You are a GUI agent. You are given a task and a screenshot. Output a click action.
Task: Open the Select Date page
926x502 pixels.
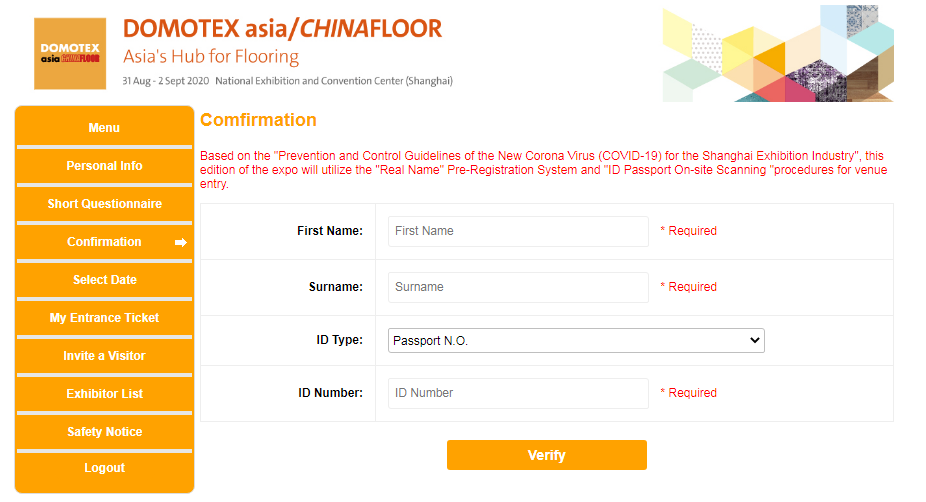[x=104, y=280]
